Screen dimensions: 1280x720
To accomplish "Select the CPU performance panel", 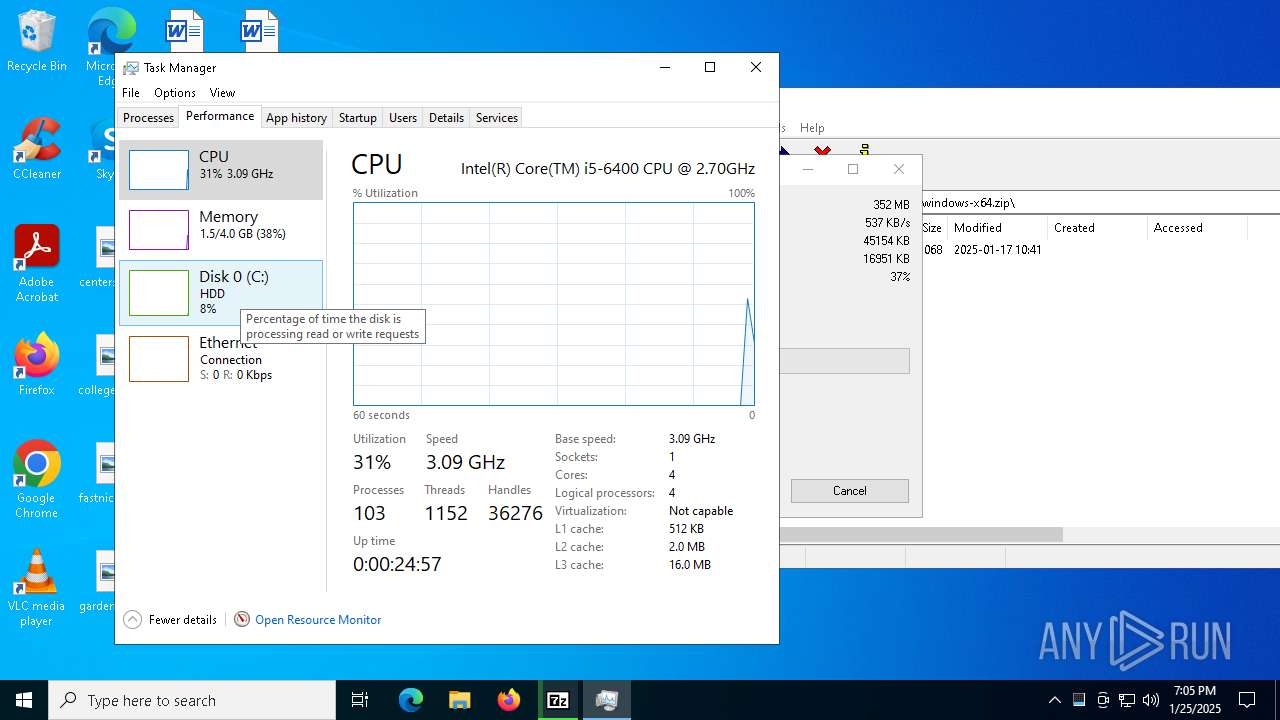I will pos(221,170).
